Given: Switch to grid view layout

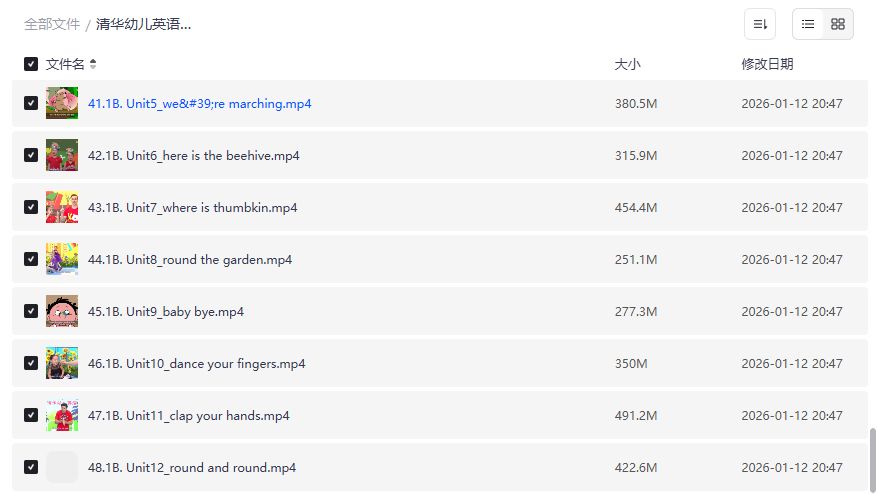Looking at the screenshot, I should 838,24.
